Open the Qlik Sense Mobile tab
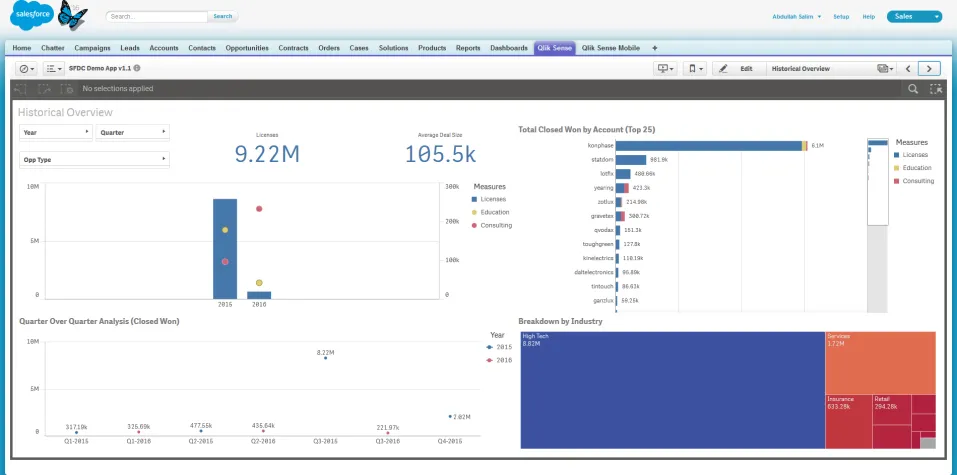957x475 pixels. tap(610, 48)
